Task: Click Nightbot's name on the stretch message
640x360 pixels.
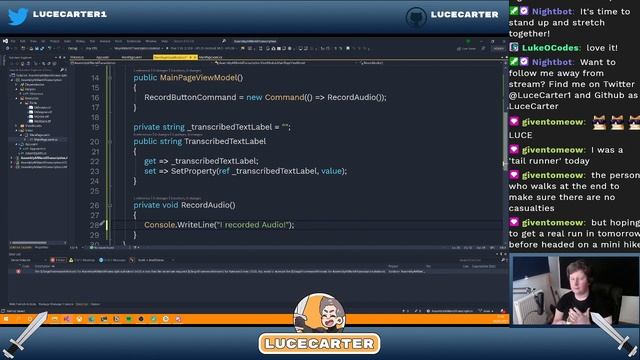Action: tap(552, 11)
